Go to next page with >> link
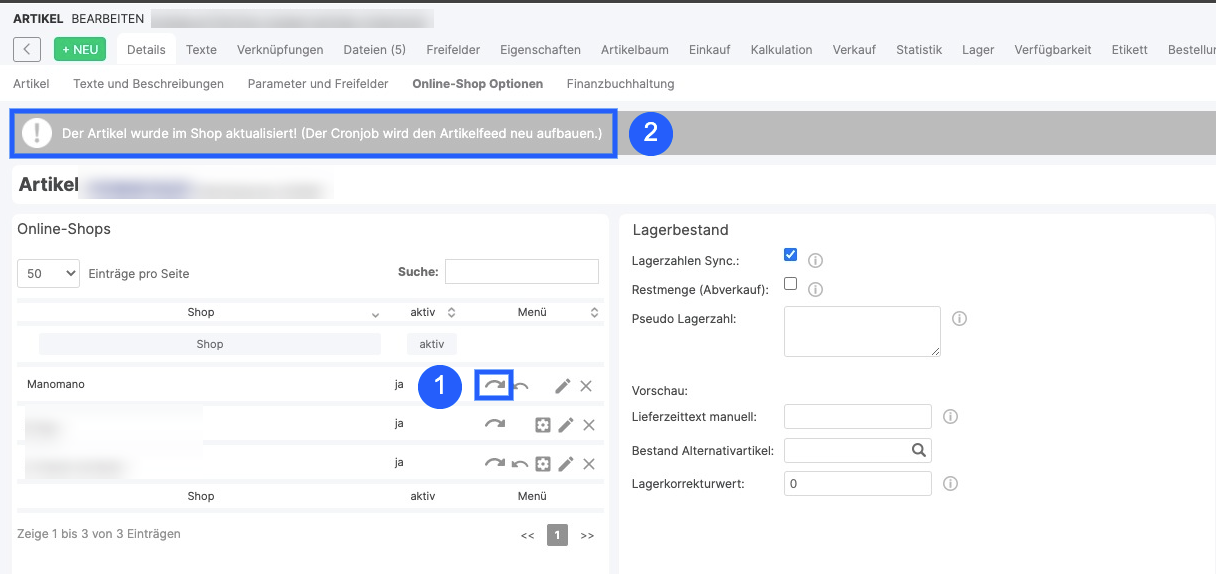The width and height of the screenshot is (1216, 574). point(587,536)
